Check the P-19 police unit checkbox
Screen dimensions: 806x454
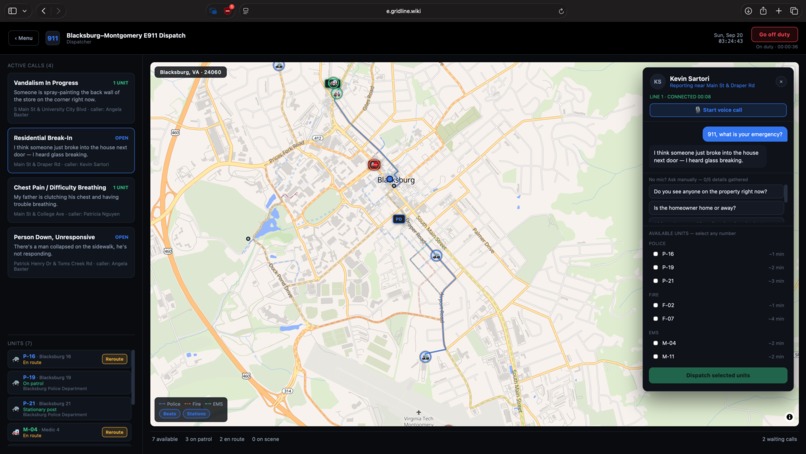coord(655,267)
